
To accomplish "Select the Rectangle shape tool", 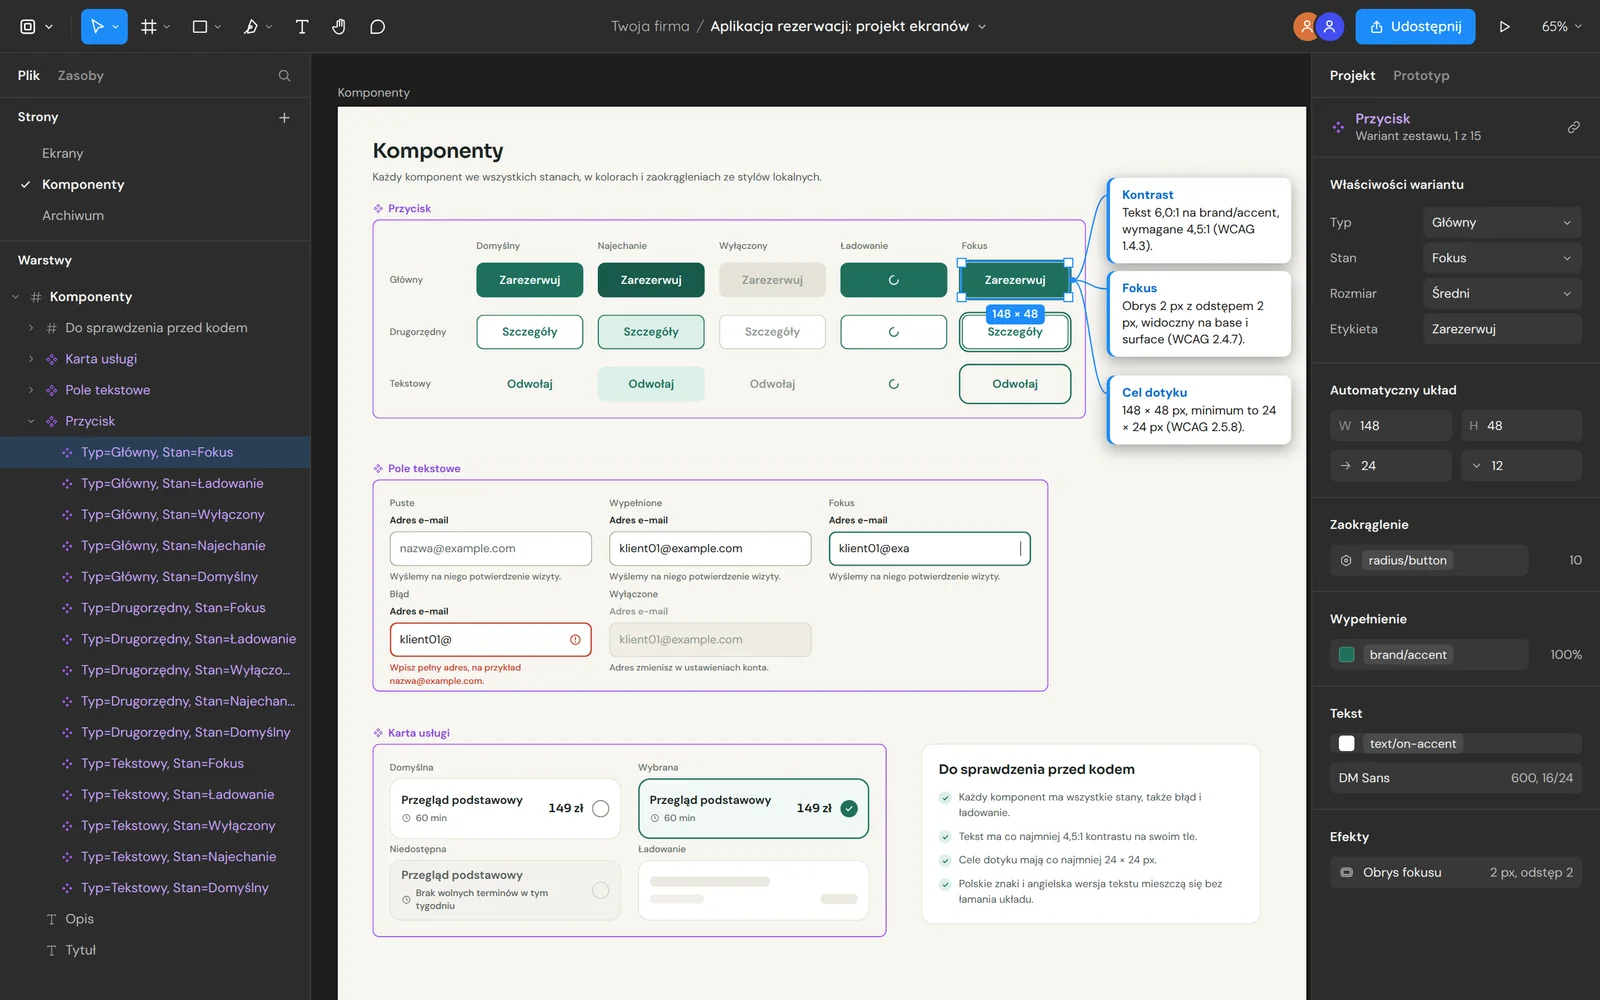I will tap(200, 27).
